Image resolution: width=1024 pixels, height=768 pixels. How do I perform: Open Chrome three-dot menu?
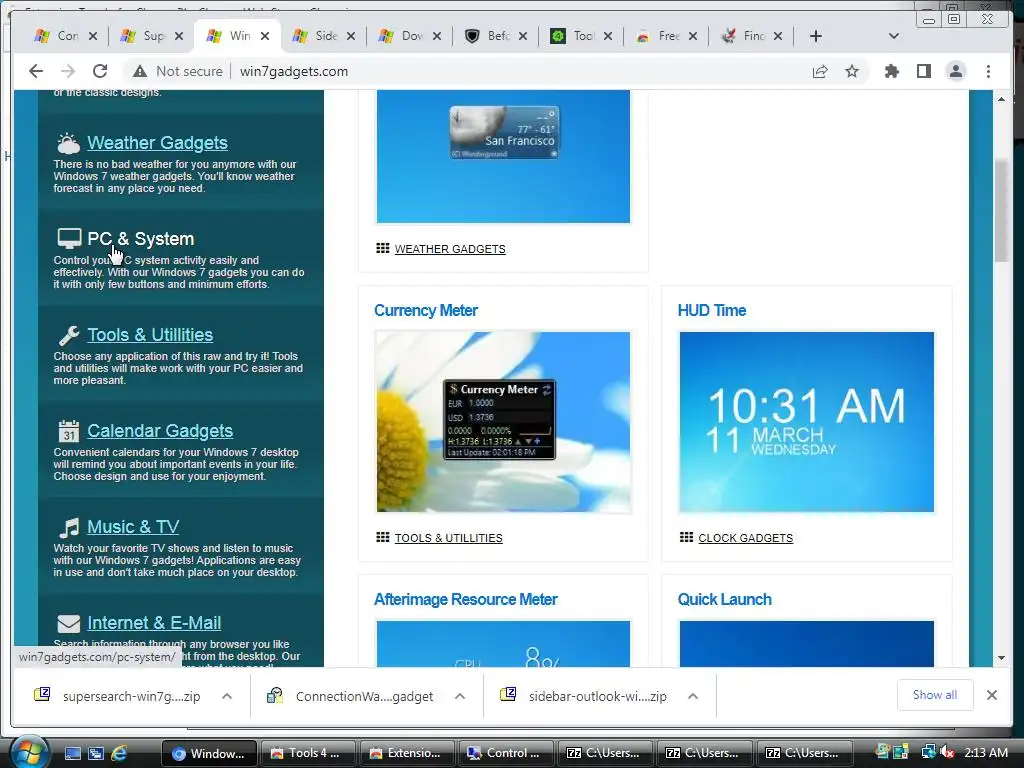(988, 71)
